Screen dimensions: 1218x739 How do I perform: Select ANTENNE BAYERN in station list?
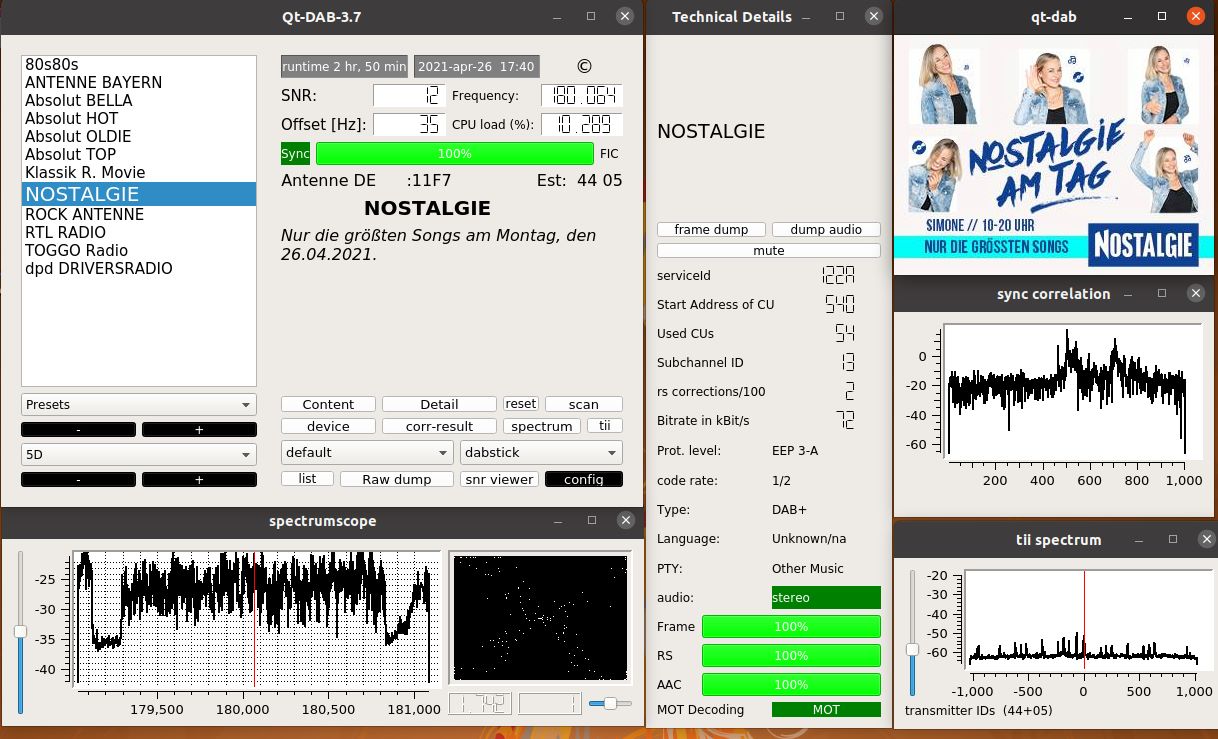point(139,83)
